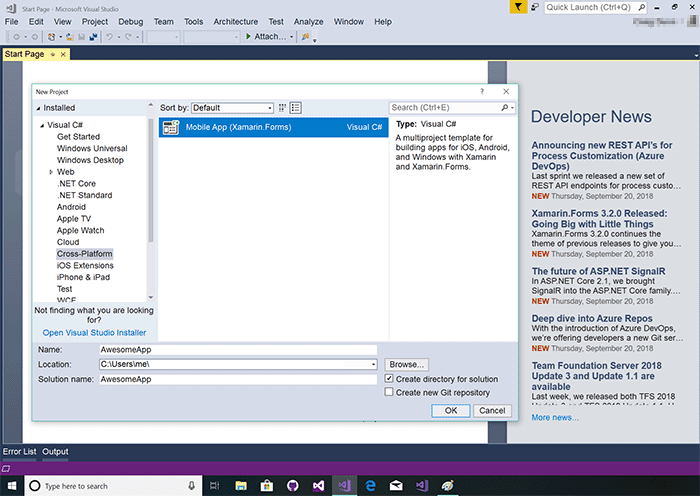This screenshot has width=700, height=496.
Task: Switch template list to medium icons list view
Action: (296, 108)
